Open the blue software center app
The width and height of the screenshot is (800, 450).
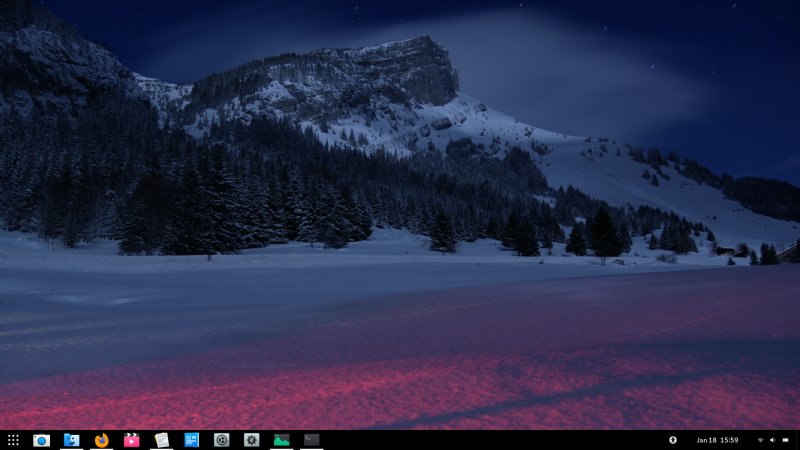191,440
